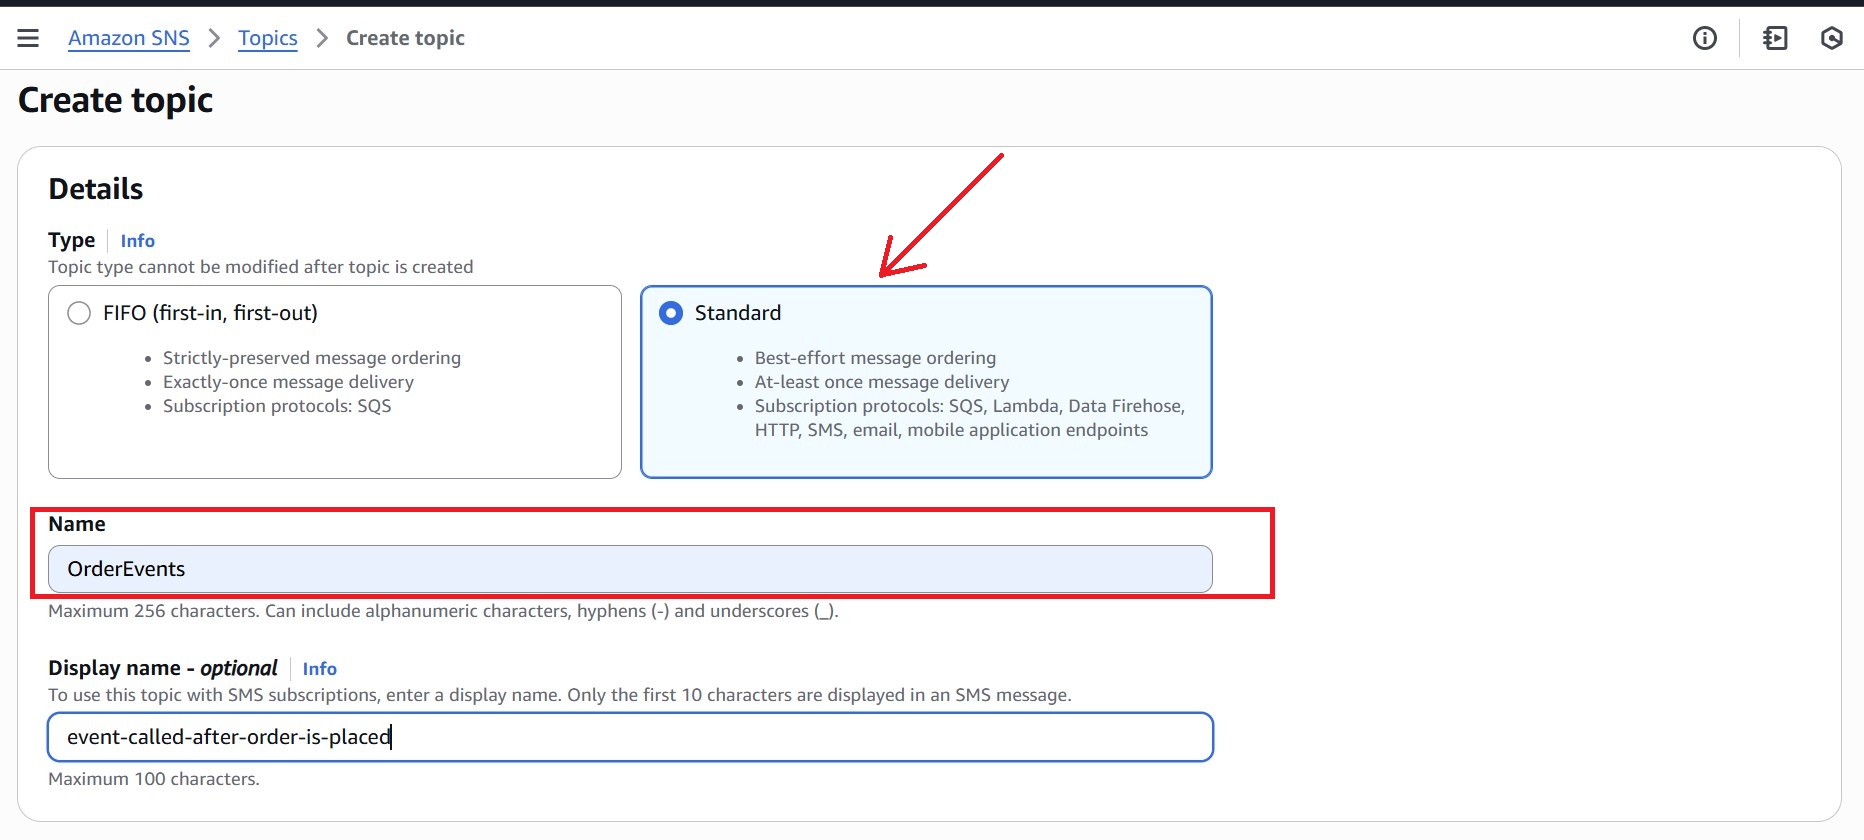
Task: Go to Amazon SNS breadcrumb link
Action: coord(129,38)
